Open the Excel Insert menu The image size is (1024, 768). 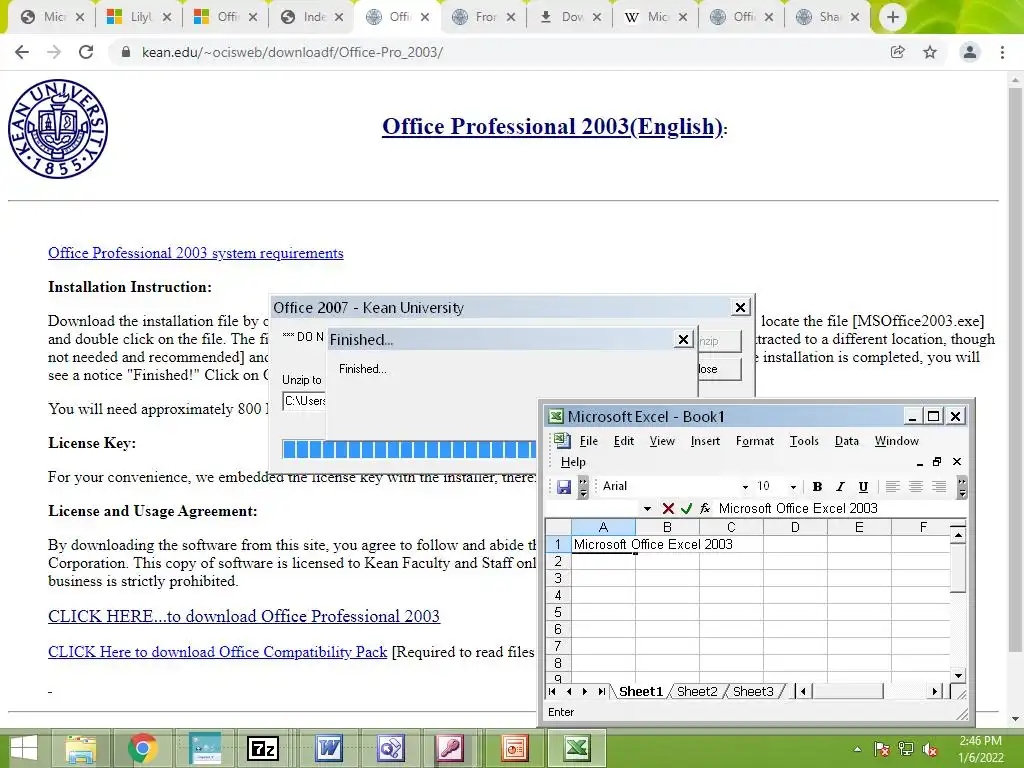705,441
